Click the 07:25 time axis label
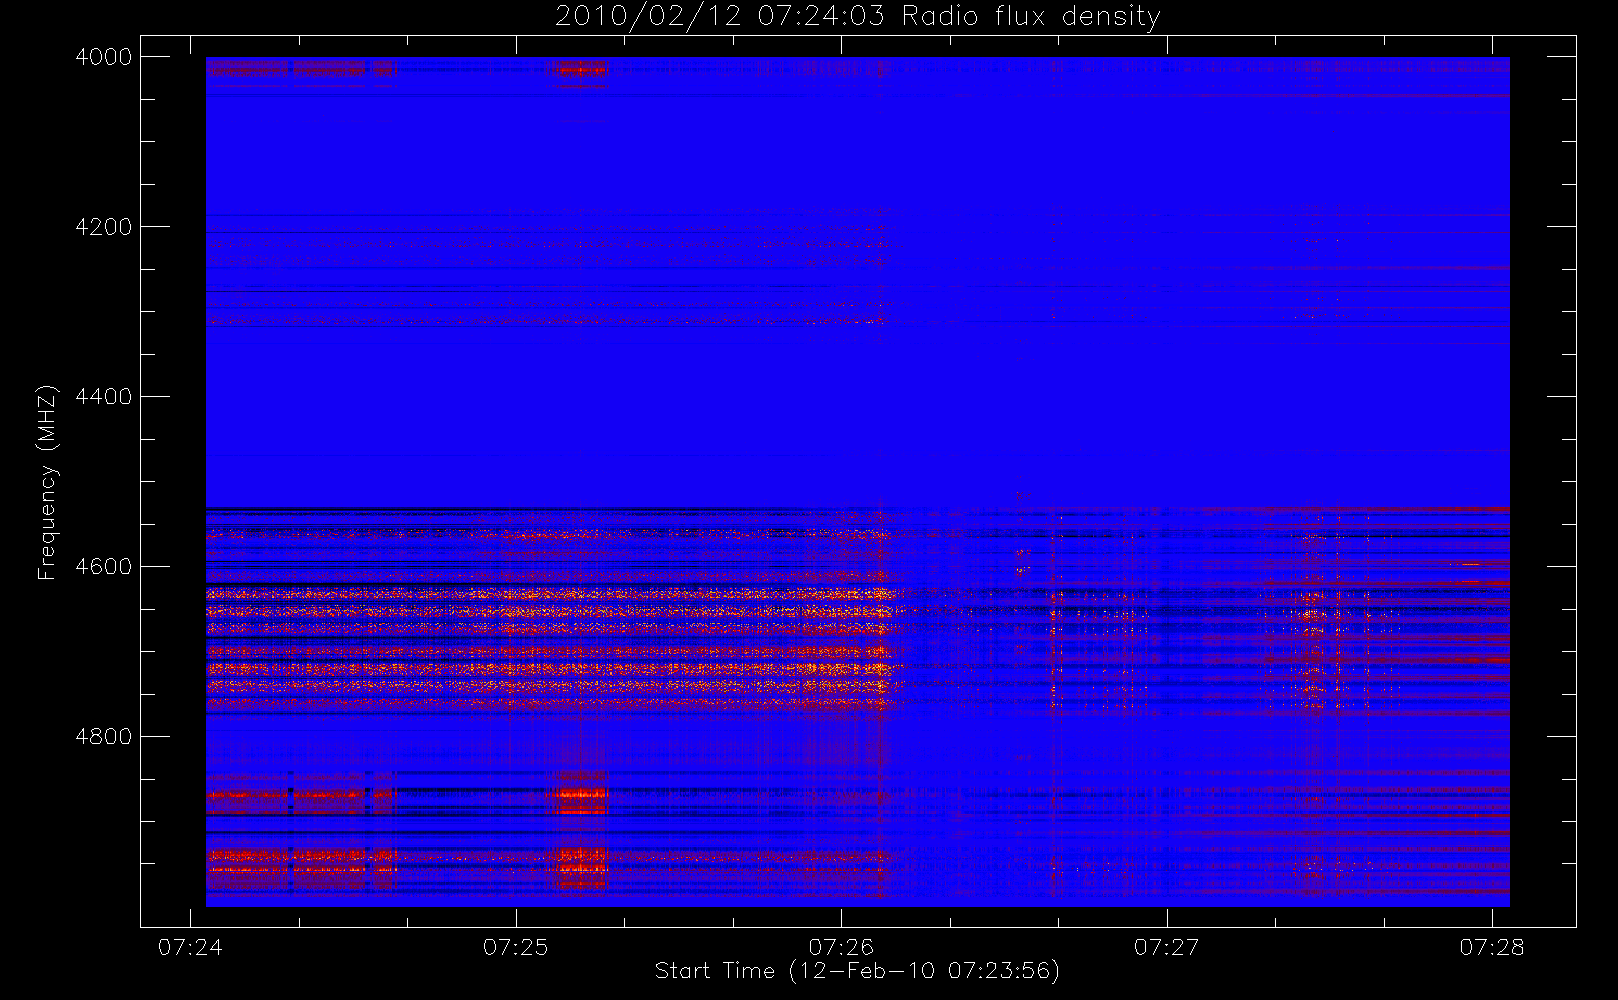 [x=516, y=947]
